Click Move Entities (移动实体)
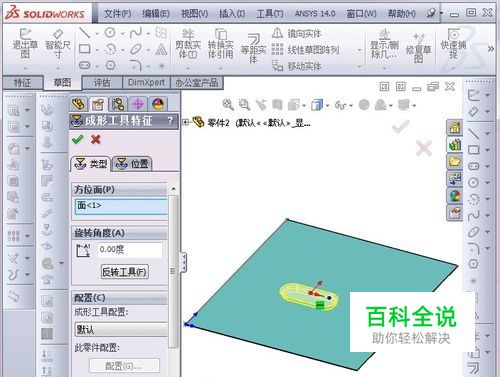500x377 pixels. (x=296, y=66)
